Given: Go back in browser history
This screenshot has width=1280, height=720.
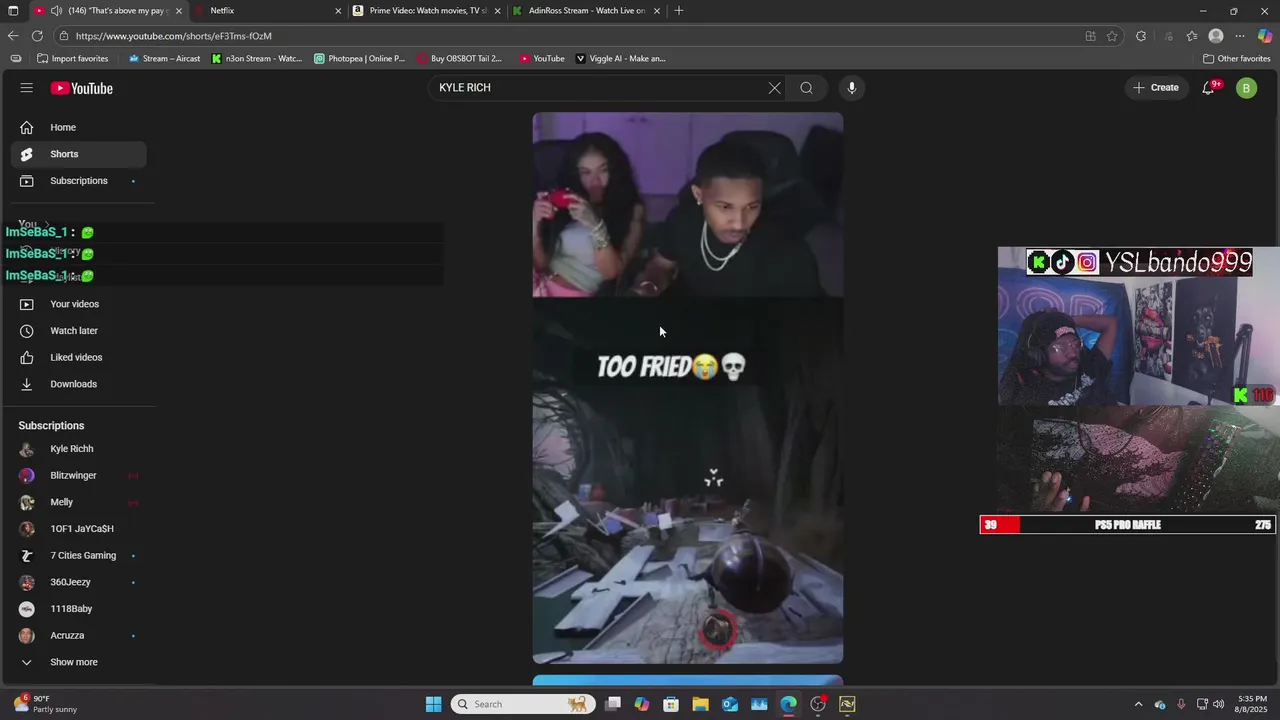Looking at the screenshot, I should pos(13,36).
